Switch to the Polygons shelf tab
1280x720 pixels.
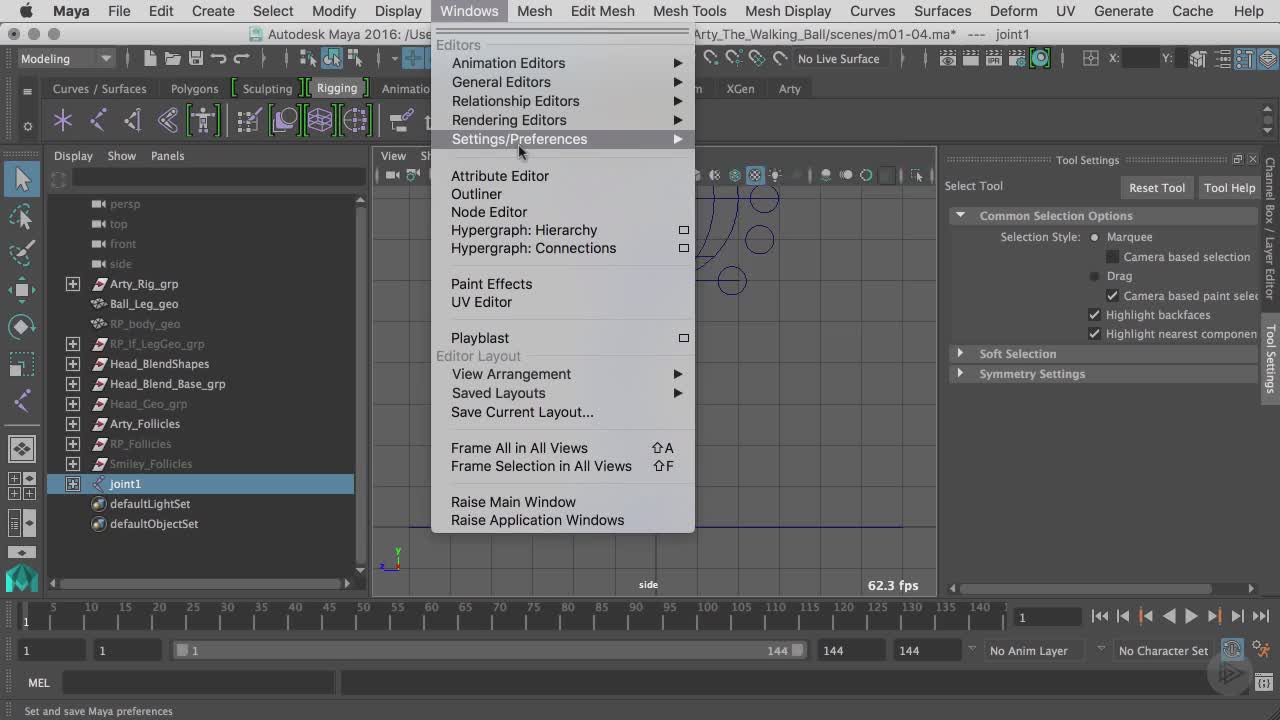[x=194, y=89]
